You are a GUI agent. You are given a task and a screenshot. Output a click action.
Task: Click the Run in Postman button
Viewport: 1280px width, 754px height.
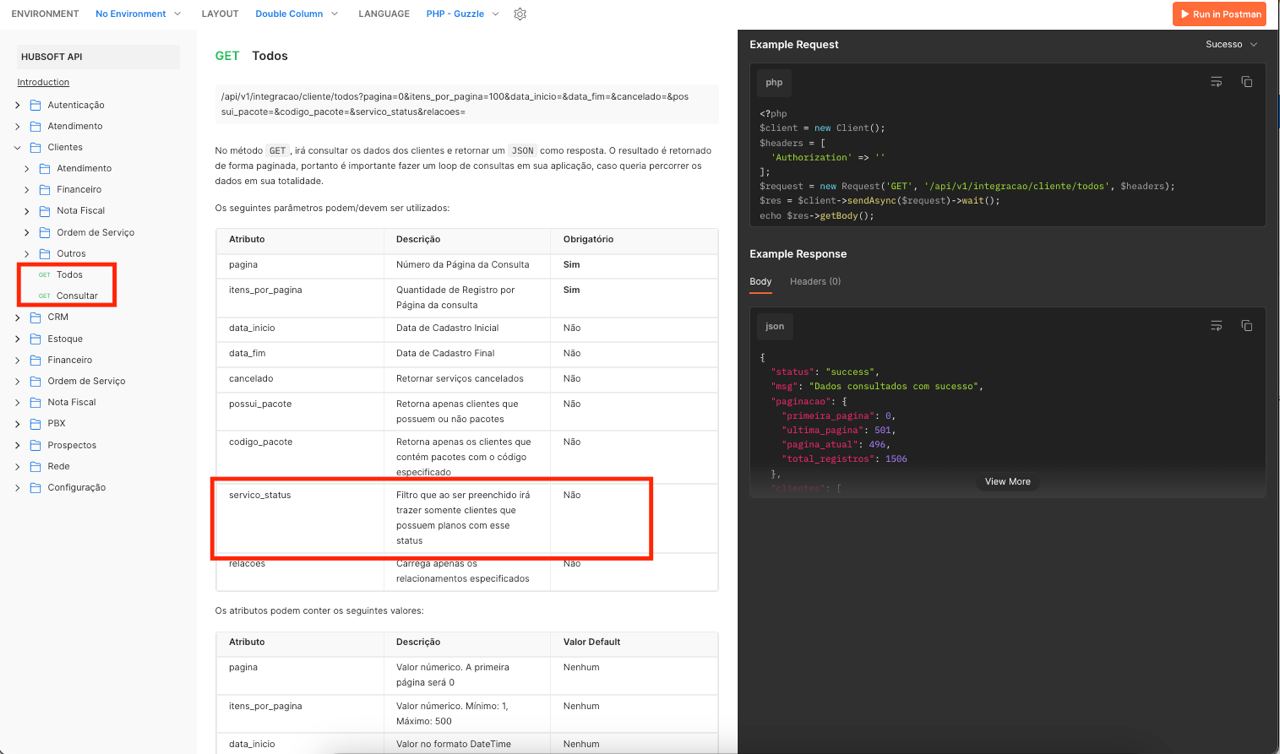coord(1219,14)
